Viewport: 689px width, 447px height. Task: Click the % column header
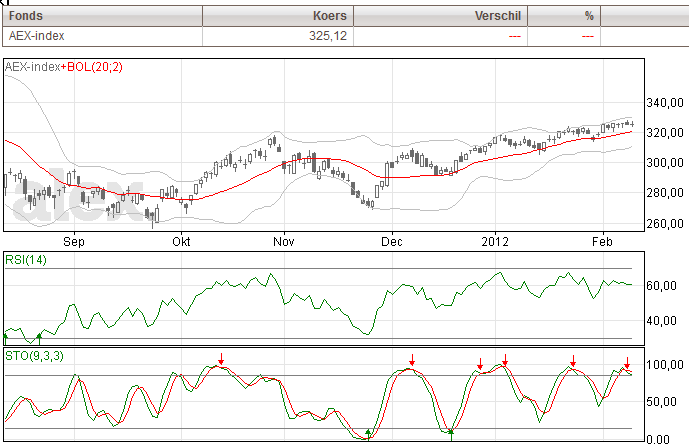pyautogui.click(x=564, y=16)
